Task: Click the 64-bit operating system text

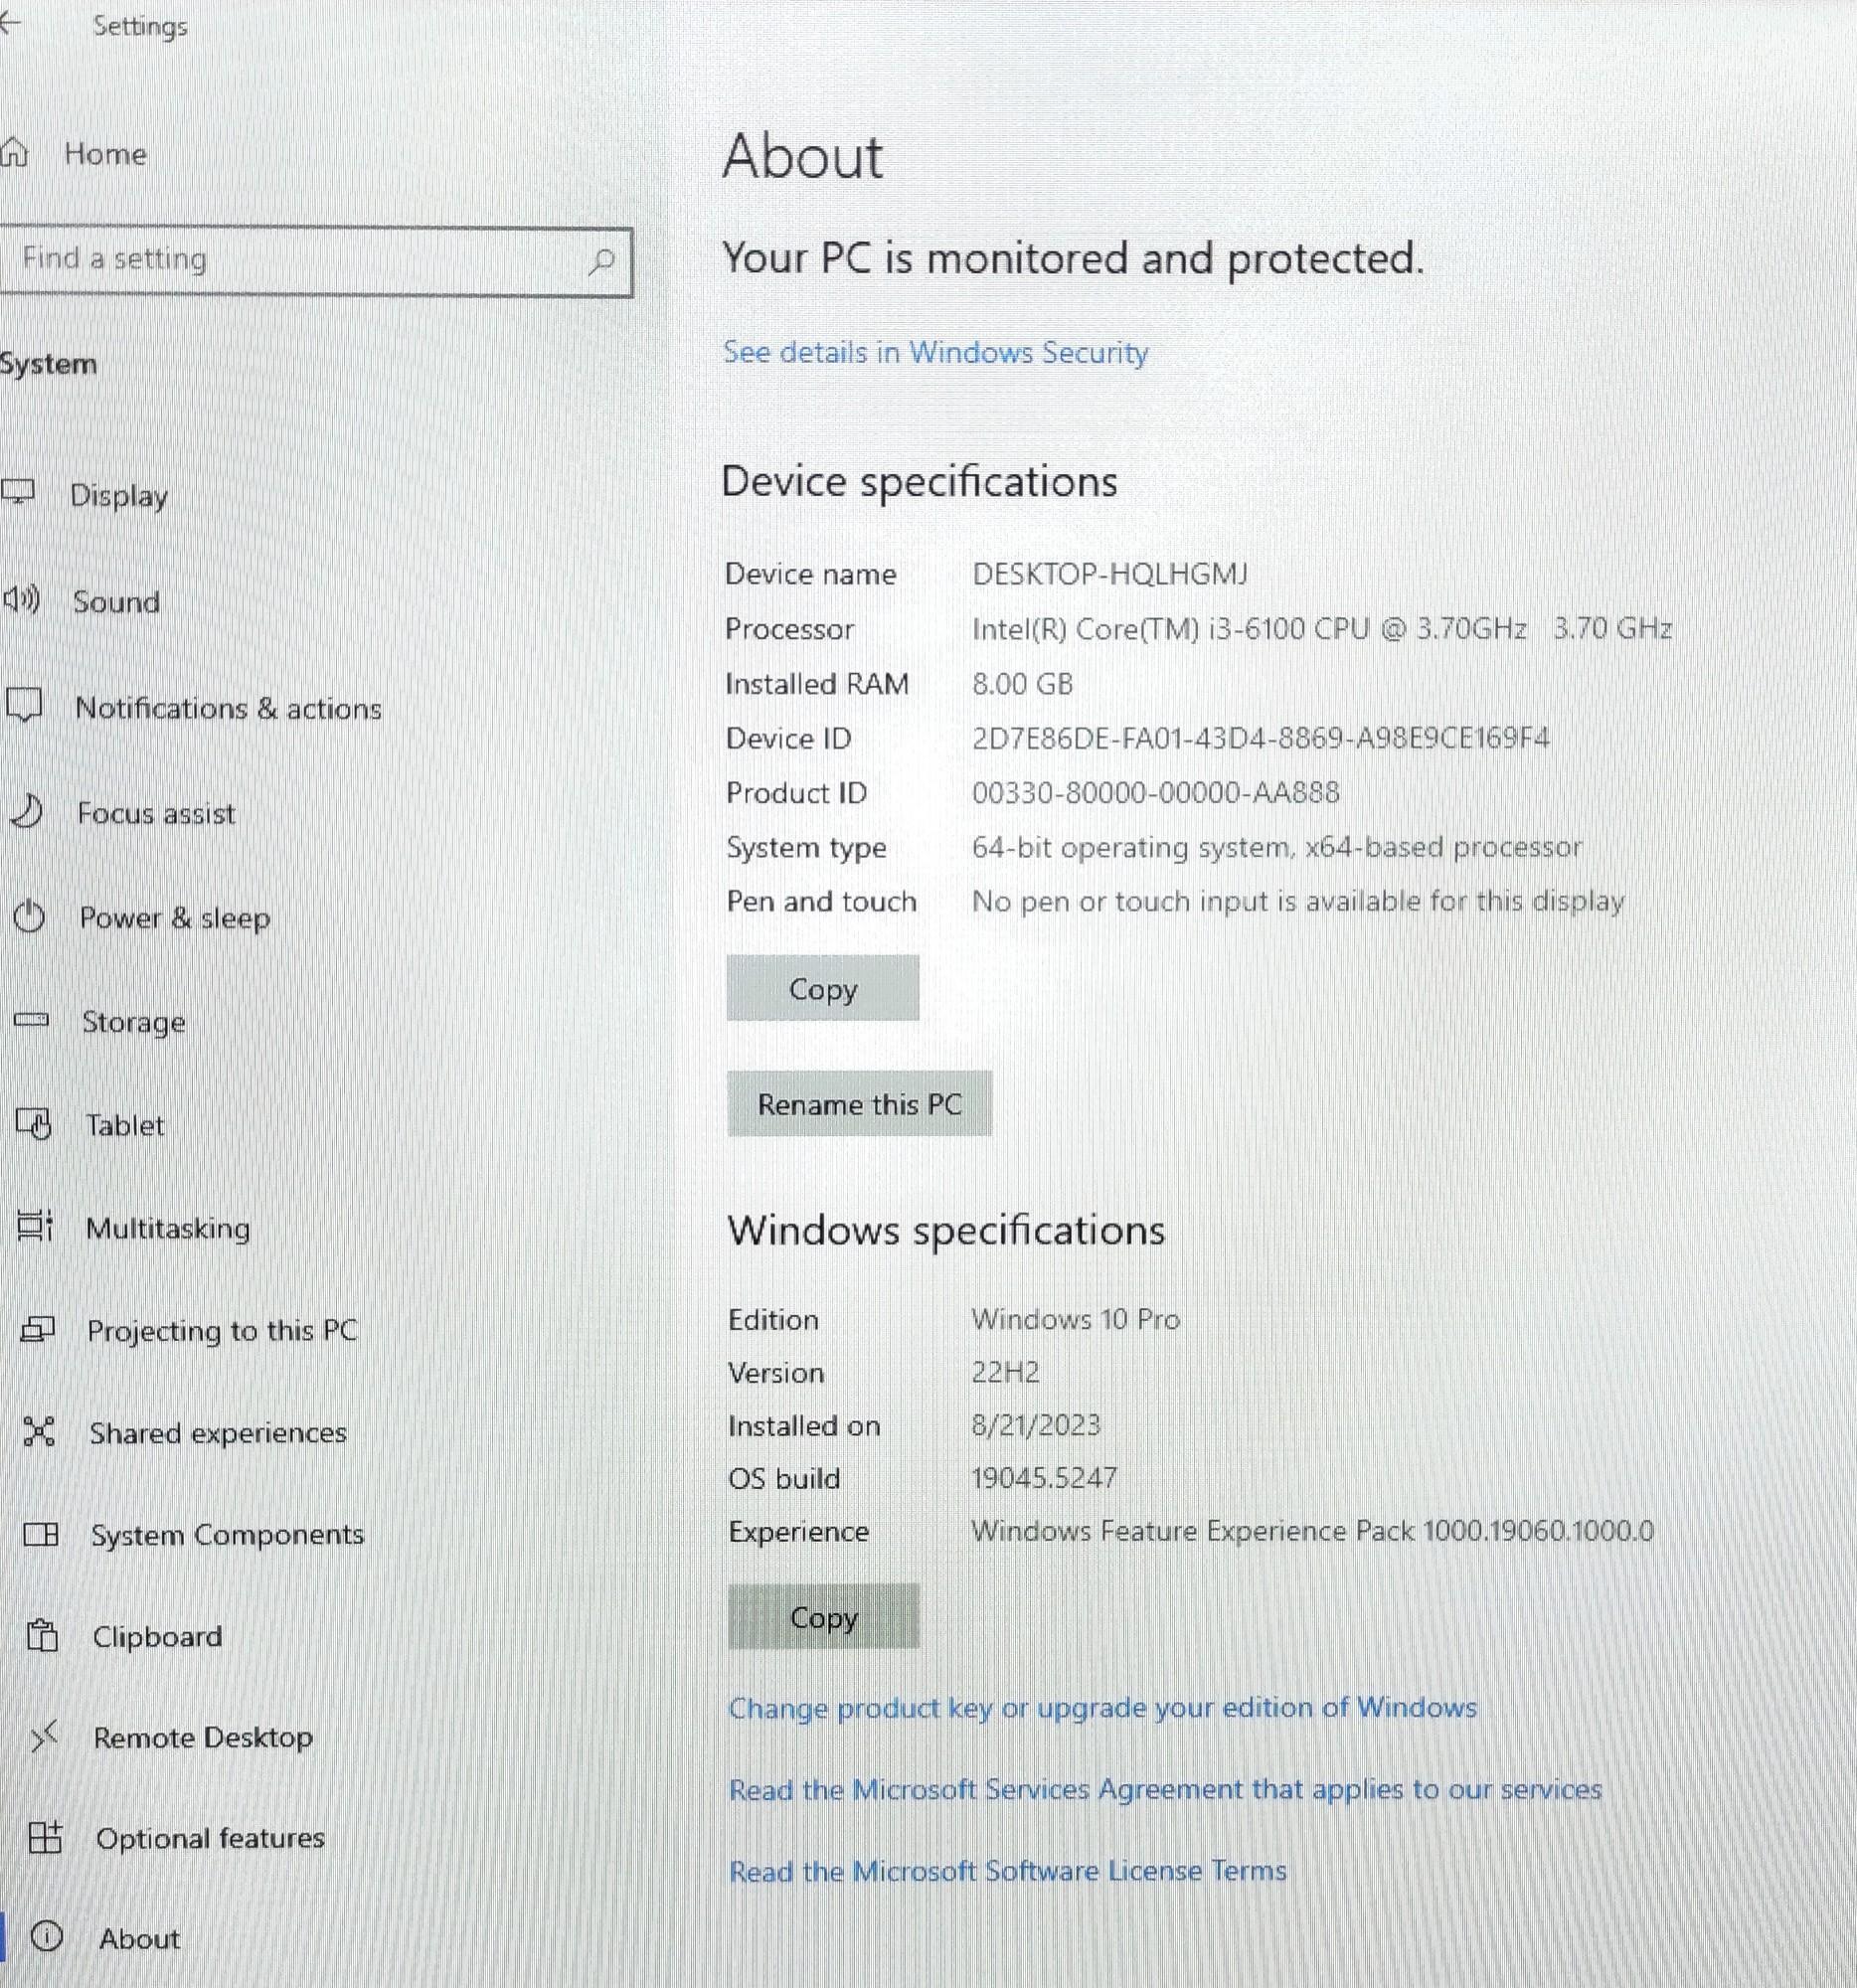Action: click(1277, 848)
